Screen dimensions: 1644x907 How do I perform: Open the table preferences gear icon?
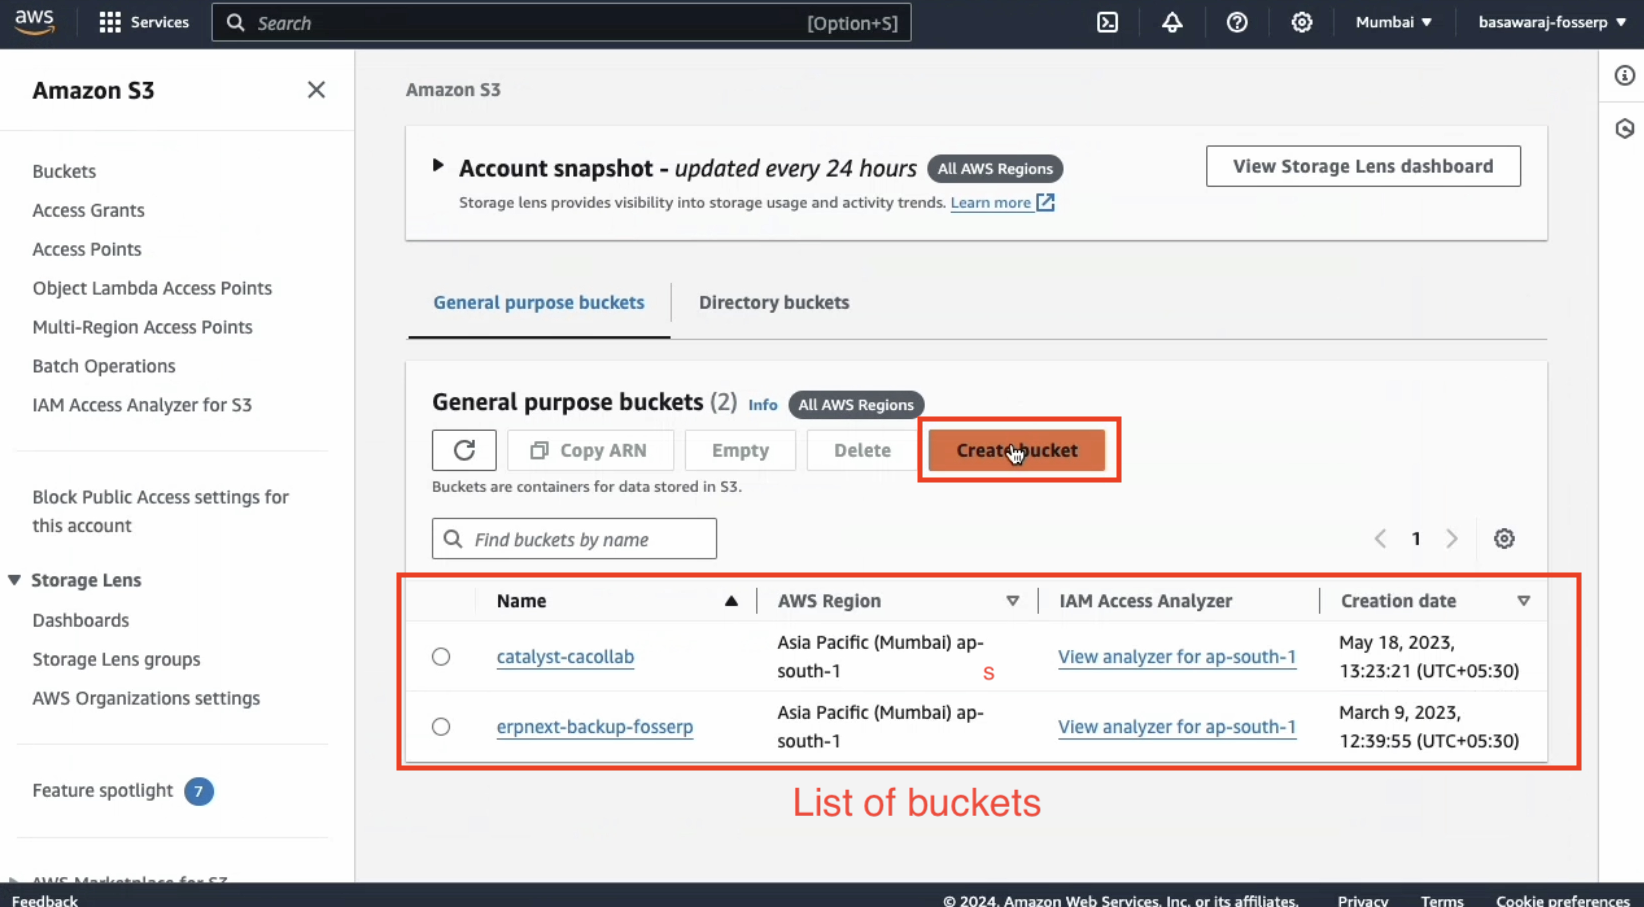[1504, 539]
